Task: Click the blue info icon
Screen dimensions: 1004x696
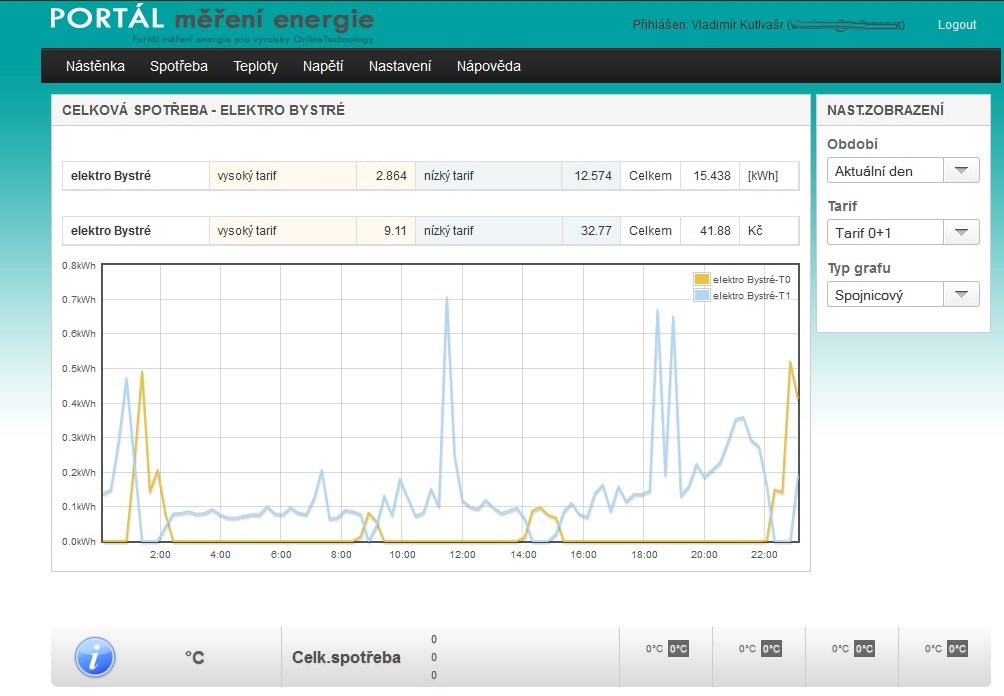Action: (x=95, y=657)
